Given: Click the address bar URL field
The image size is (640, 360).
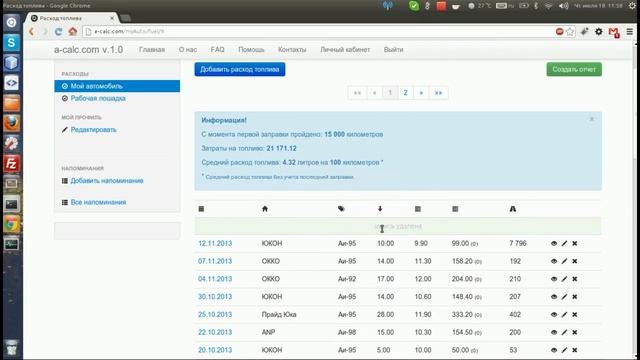Looking at the screenshot, I should pyautogui.click(x=318, y=31).
